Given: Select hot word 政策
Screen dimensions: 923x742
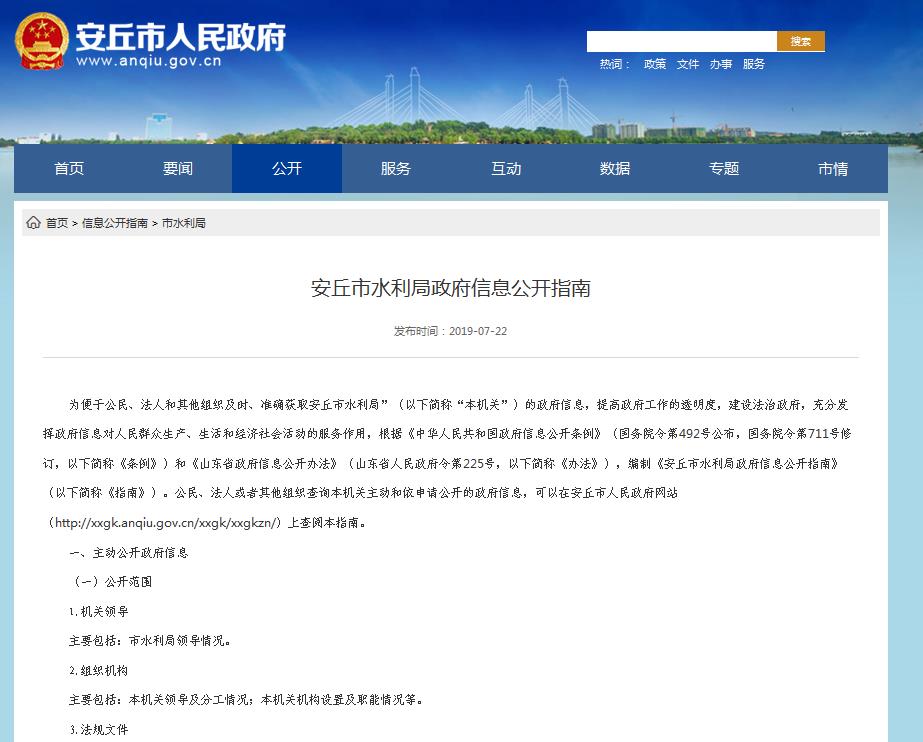Looking at the screenshot, I should (x=655, y=64).
